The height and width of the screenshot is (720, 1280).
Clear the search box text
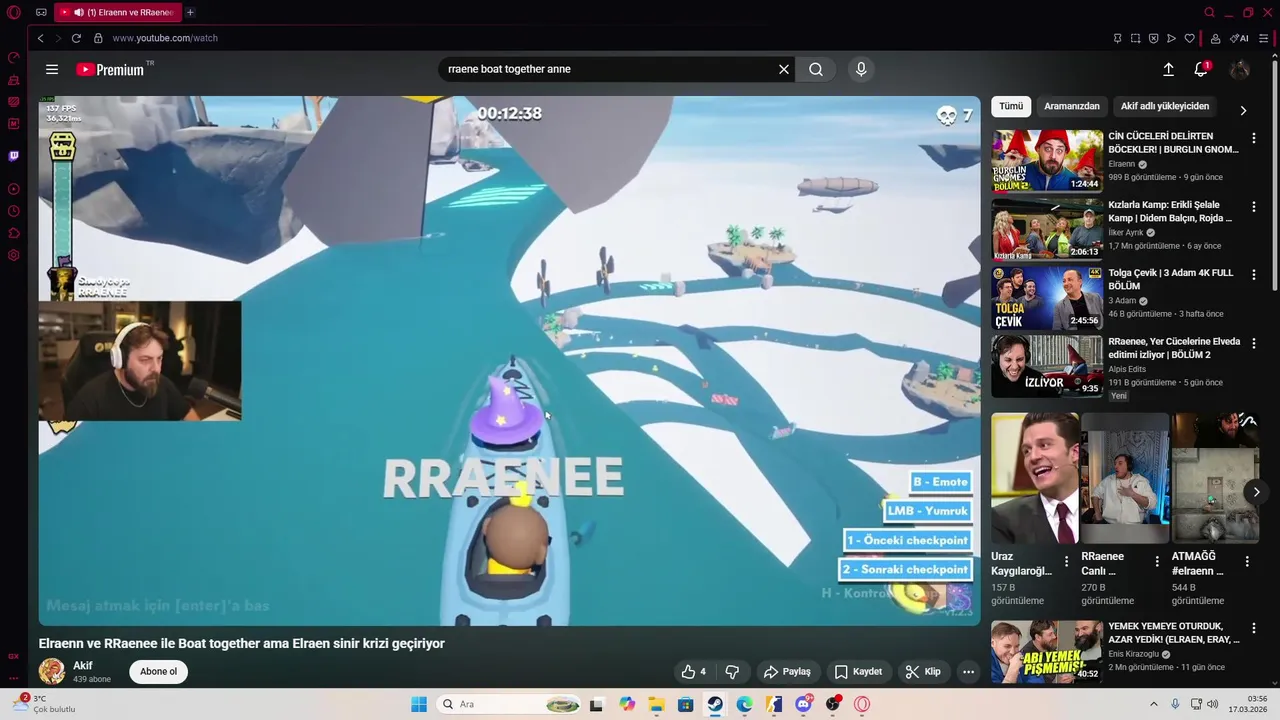pyautogui.click(x=784, y=69)
